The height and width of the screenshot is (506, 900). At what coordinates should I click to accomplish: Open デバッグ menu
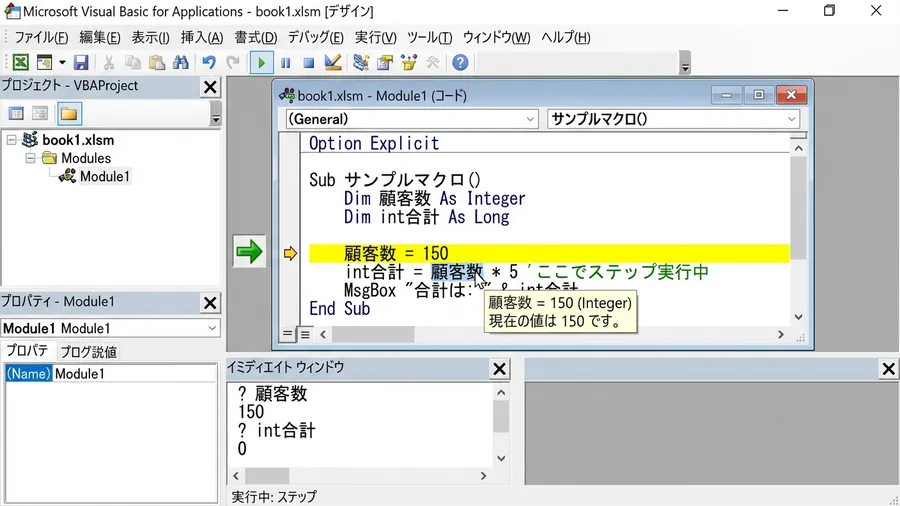coord(315,37)
